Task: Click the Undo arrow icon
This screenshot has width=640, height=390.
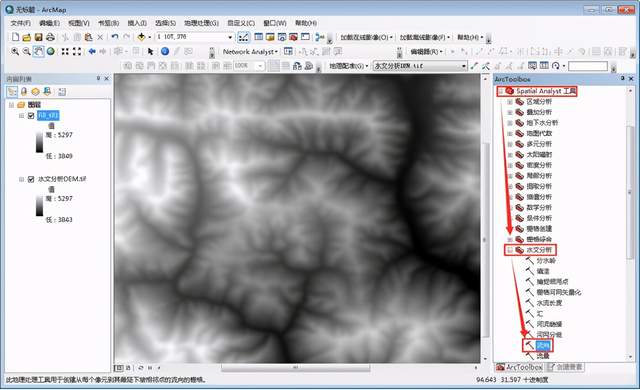Action: [115, 37]
